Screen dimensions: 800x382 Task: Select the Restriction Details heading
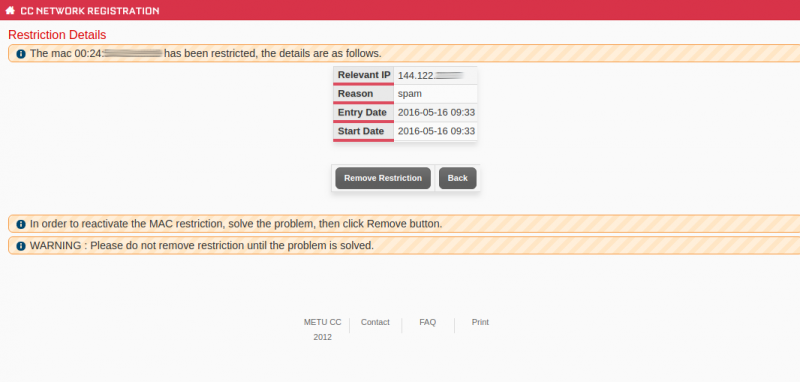(57, 35)
